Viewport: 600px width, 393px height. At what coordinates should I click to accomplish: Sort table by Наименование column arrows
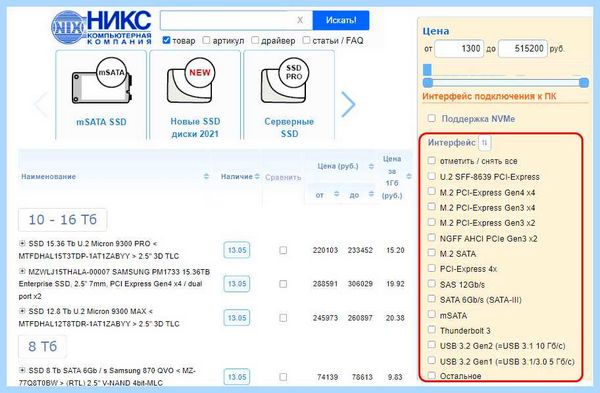(206, 176)
